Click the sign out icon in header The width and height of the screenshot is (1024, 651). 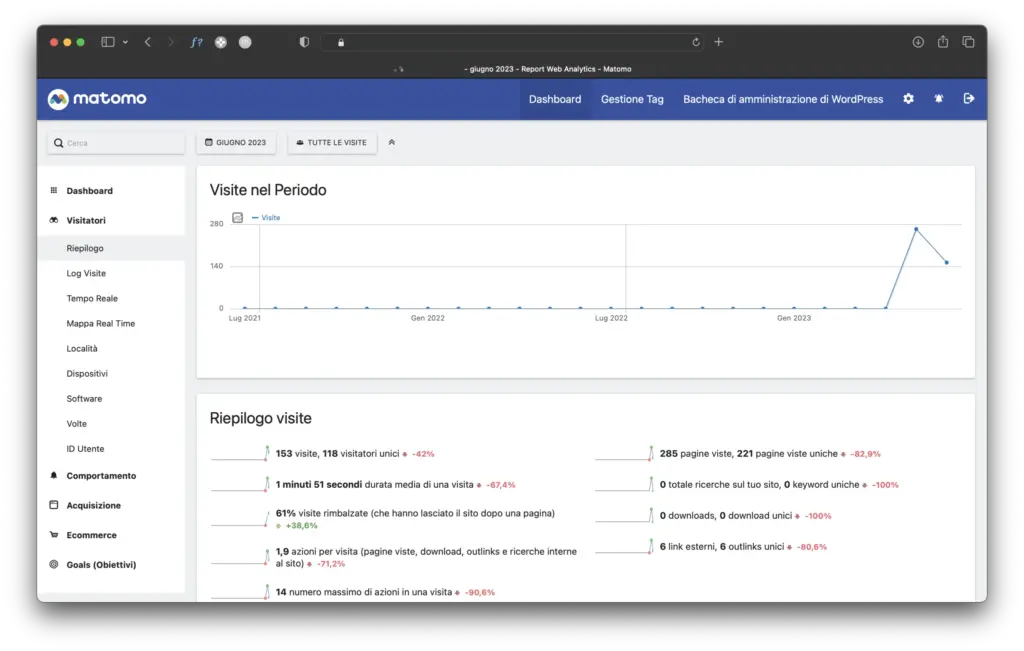[x=968, y=99]
